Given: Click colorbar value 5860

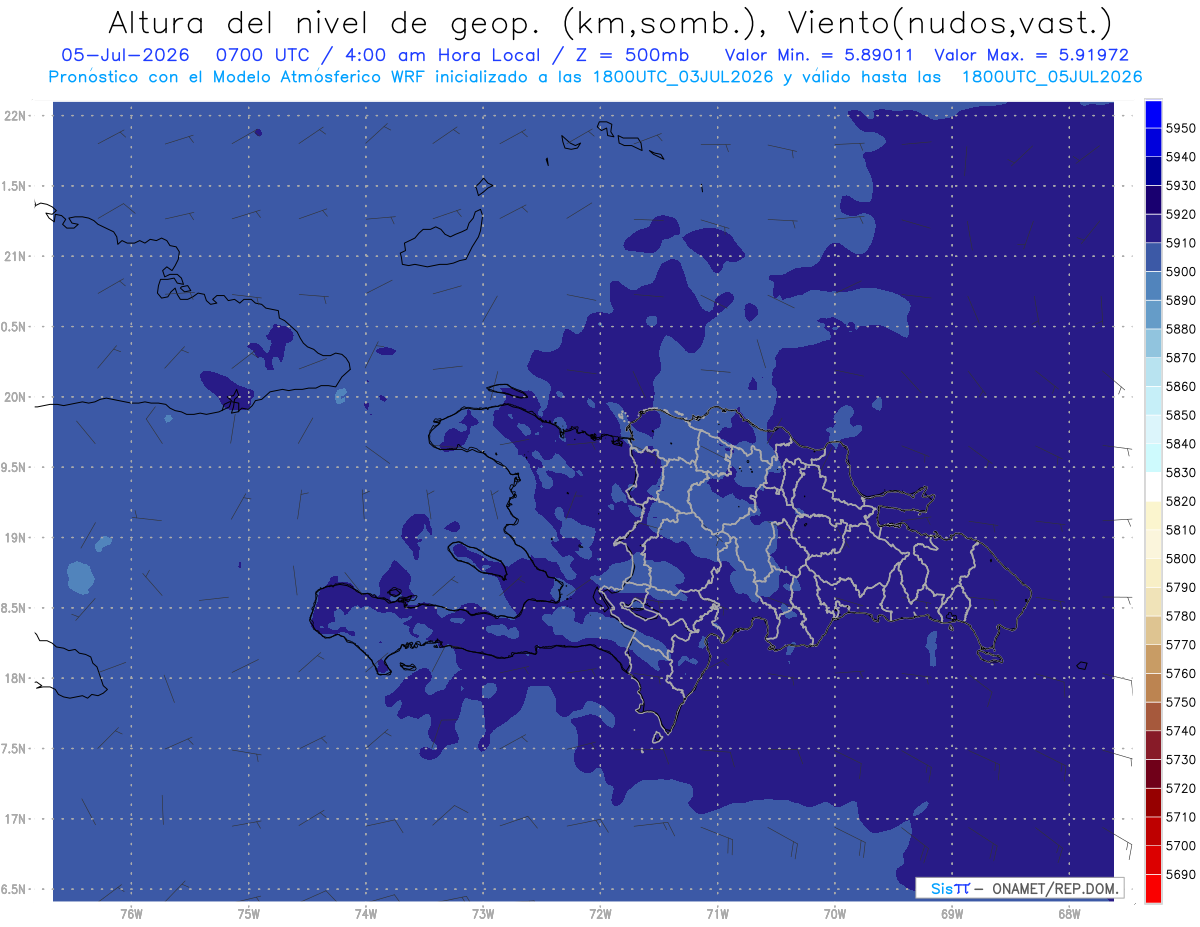Looking at the screenshot, I should pos(1180,386).
